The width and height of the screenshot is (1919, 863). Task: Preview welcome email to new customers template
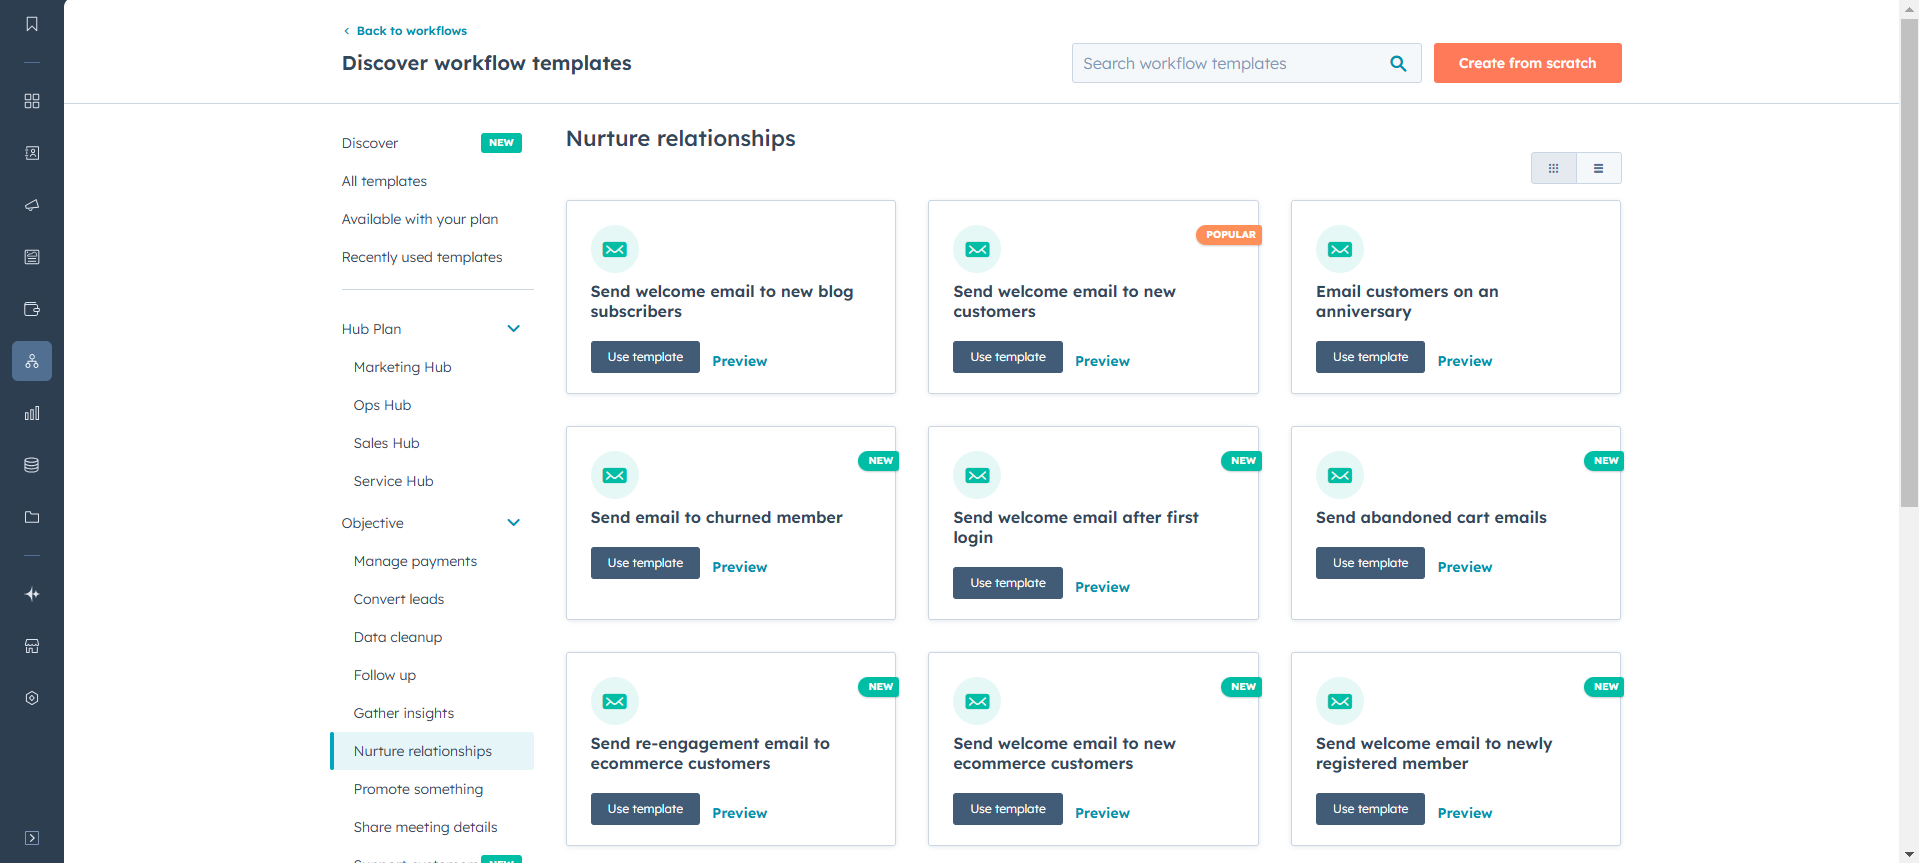(1102, 361)
